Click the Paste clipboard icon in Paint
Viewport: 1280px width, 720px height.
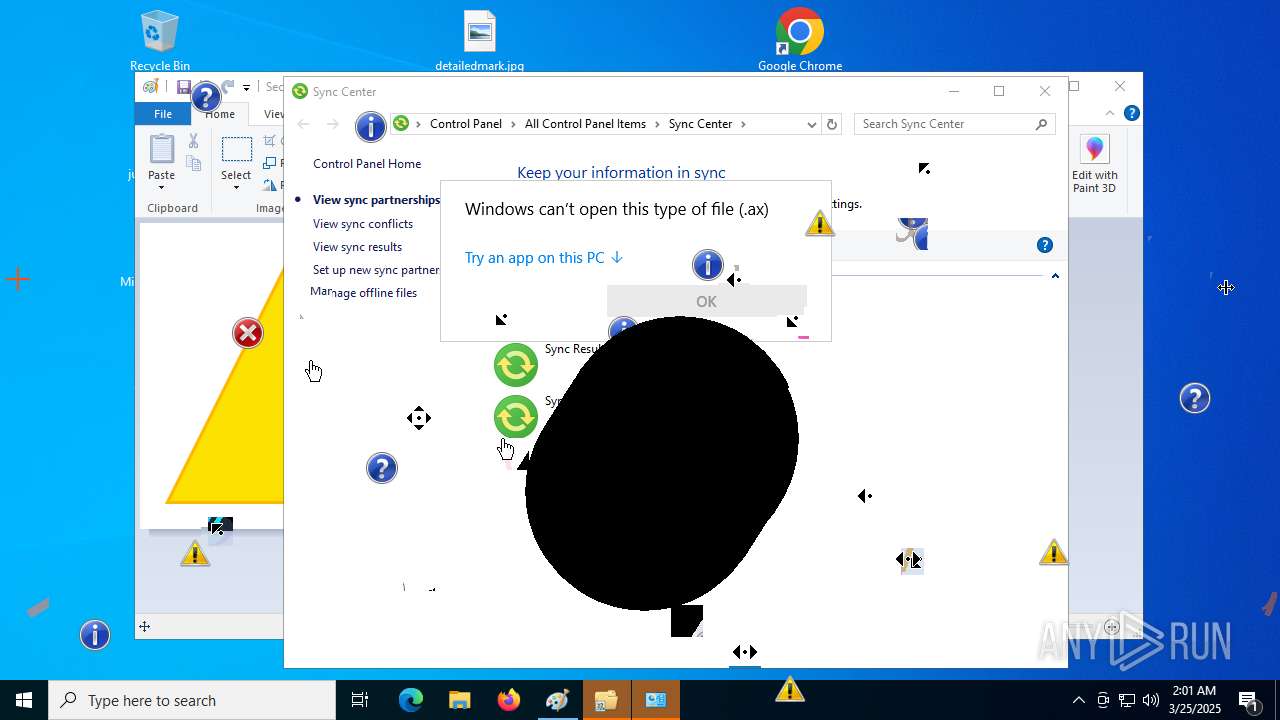click(162, 150)
